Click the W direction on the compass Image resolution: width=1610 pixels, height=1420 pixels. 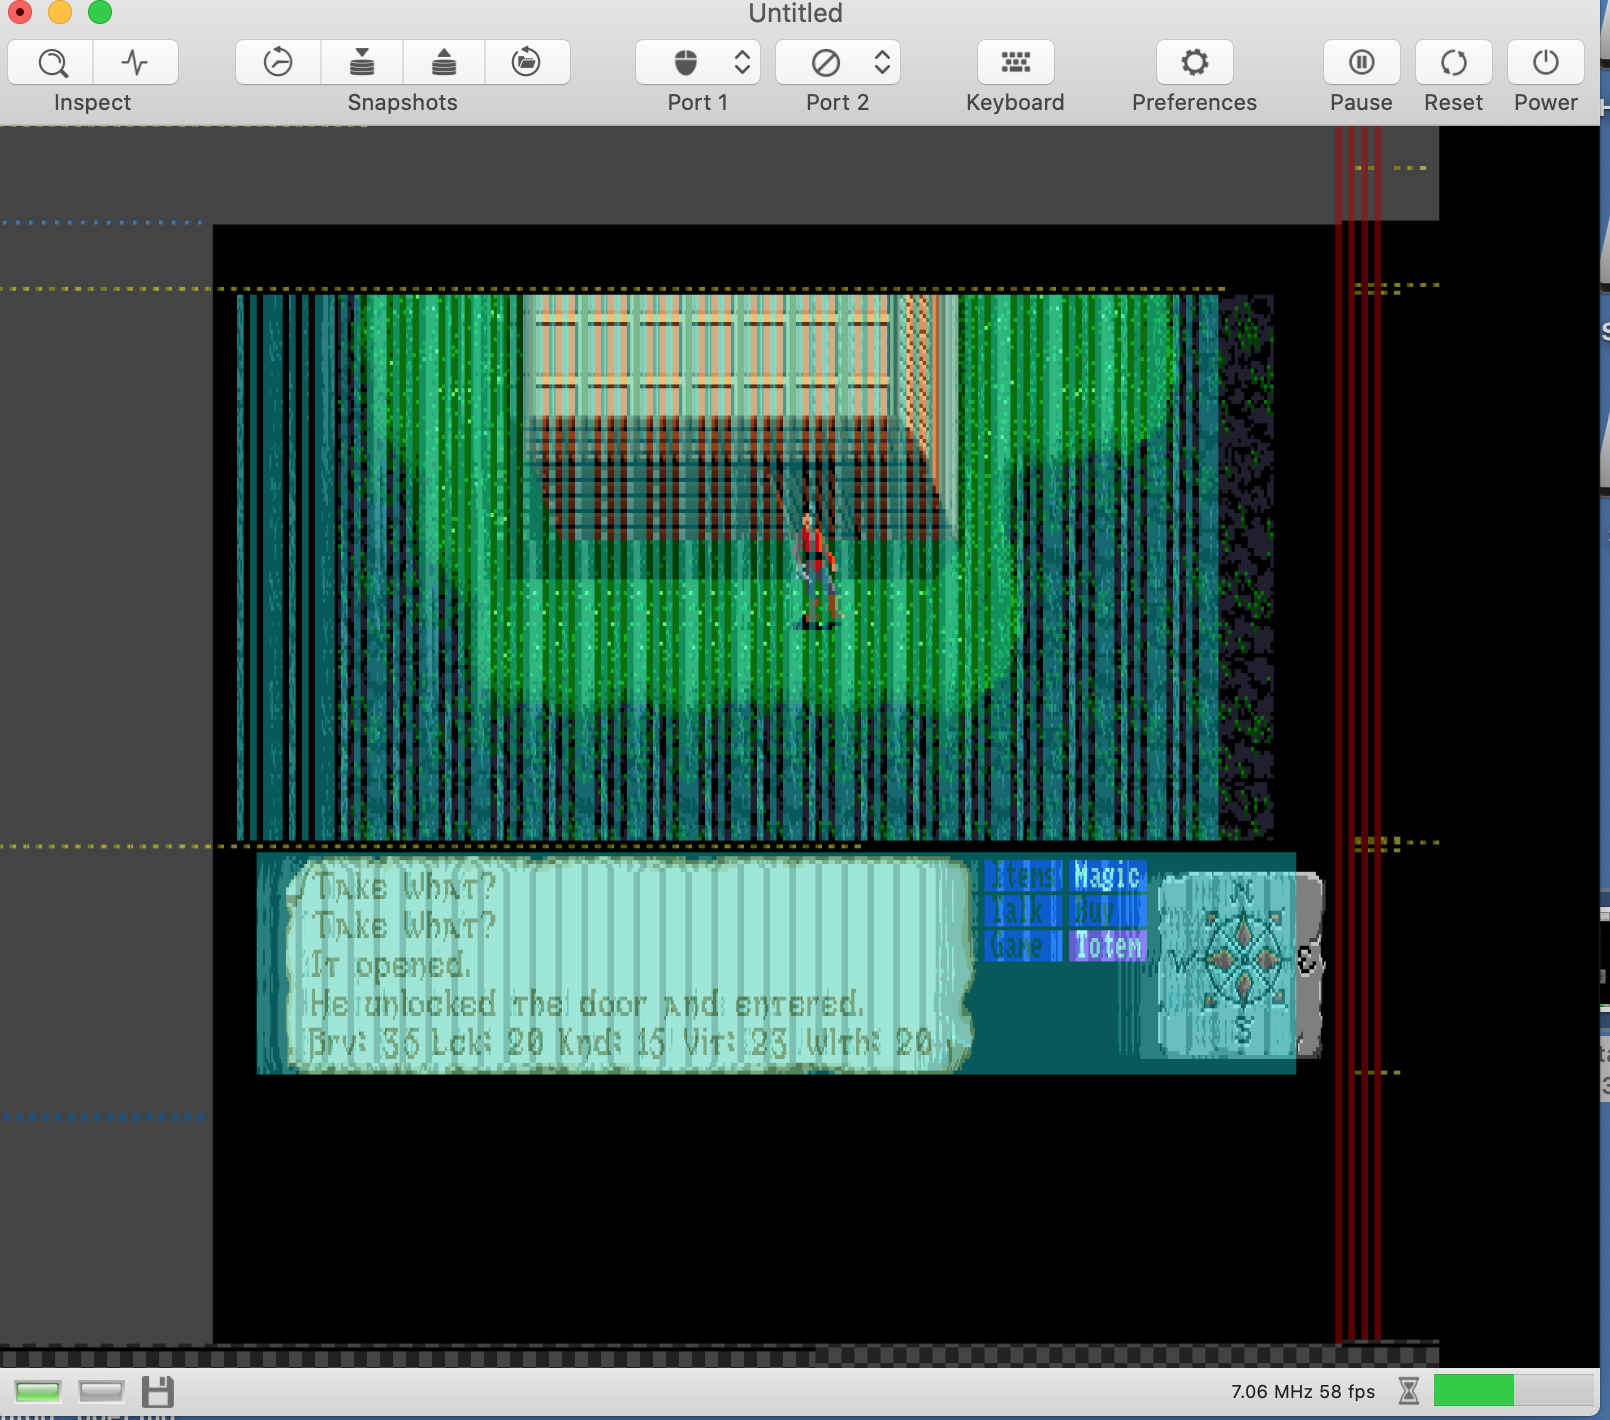(x=1181, y=962)
